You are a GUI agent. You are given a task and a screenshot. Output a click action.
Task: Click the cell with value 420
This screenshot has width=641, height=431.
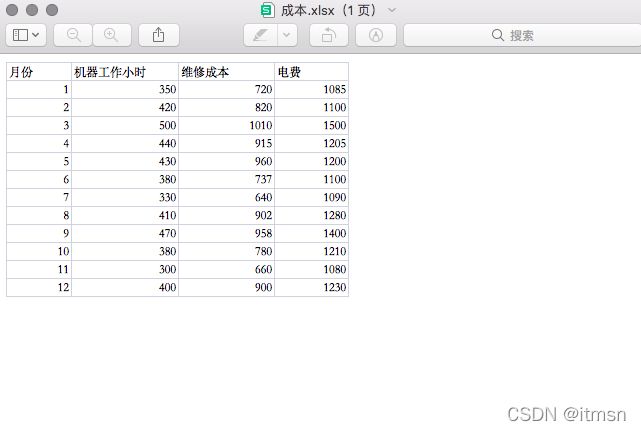pos(125,108)
